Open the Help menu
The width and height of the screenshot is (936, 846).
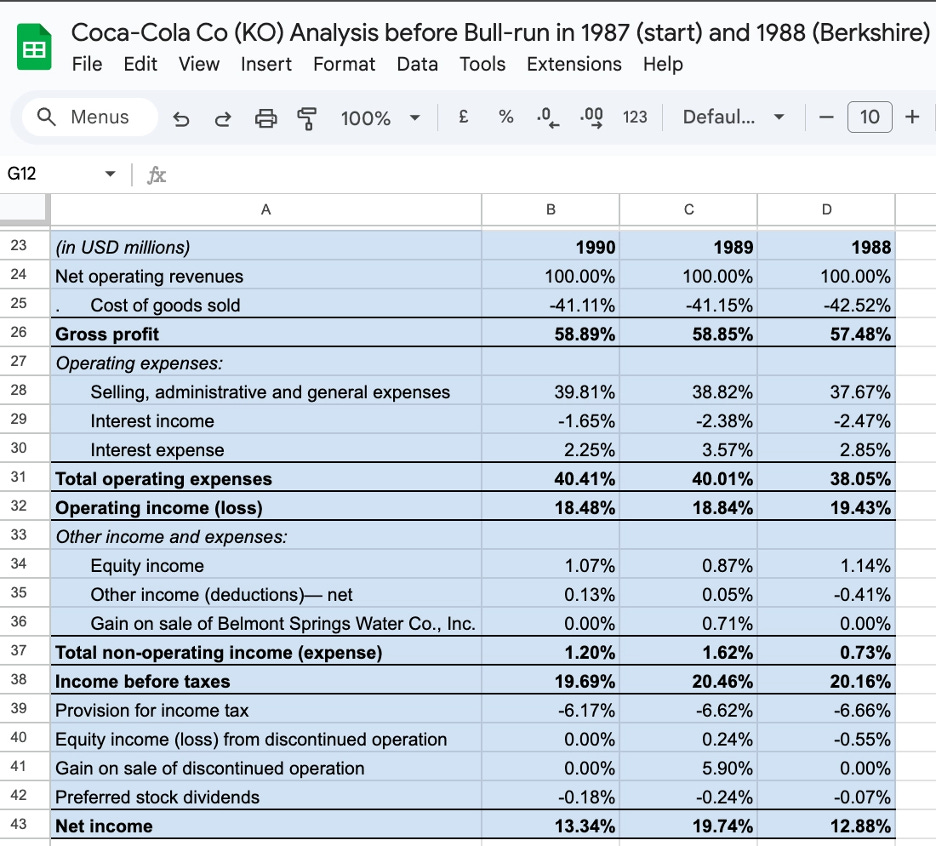(x=663, y=64)
